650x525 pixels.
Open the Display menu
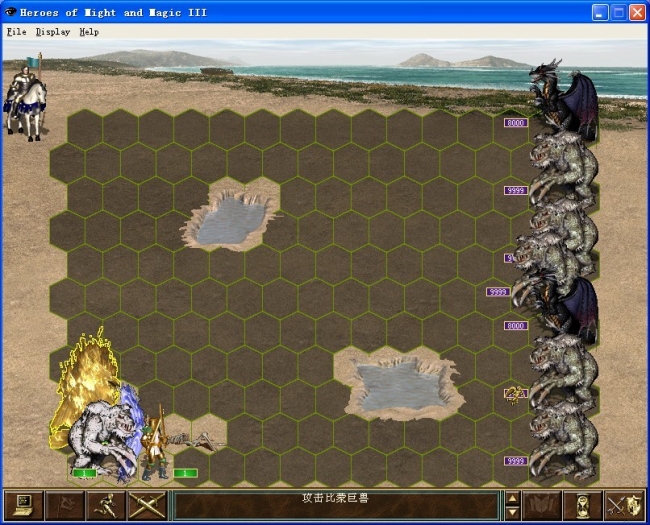pyautogui.click(x=53, y=32)
